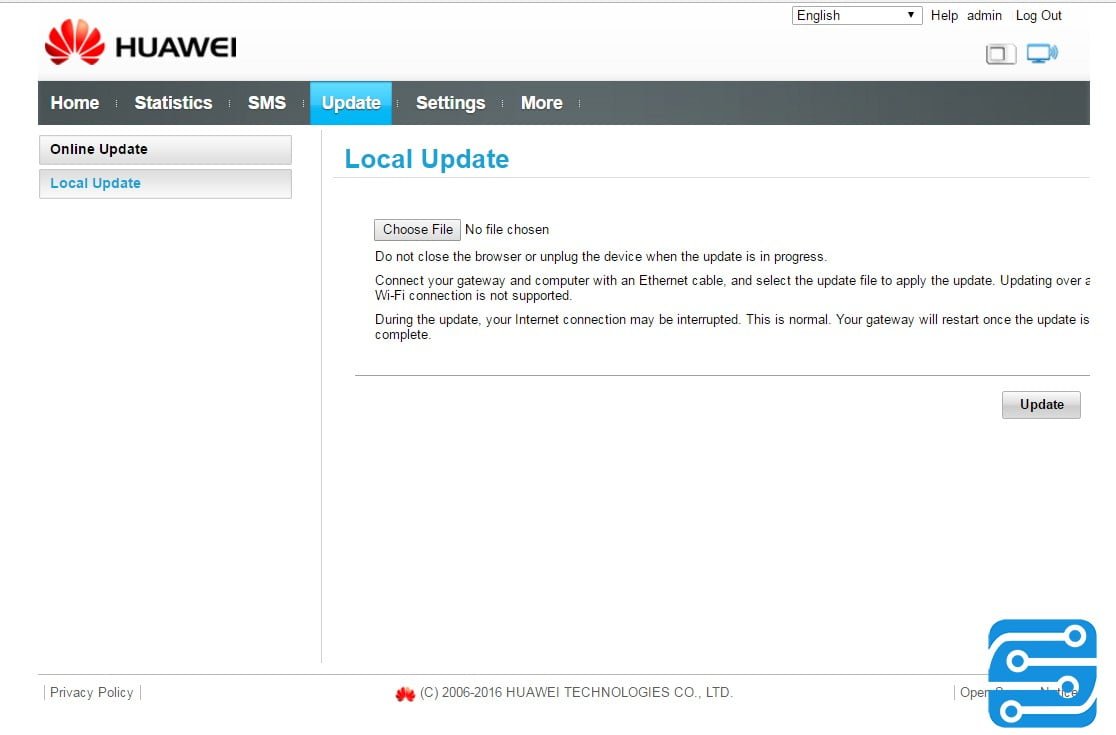Image resolution: width=1116 pixels, height=735 pixels.
Task: Open the More menu tab
Action: [541, 103]
